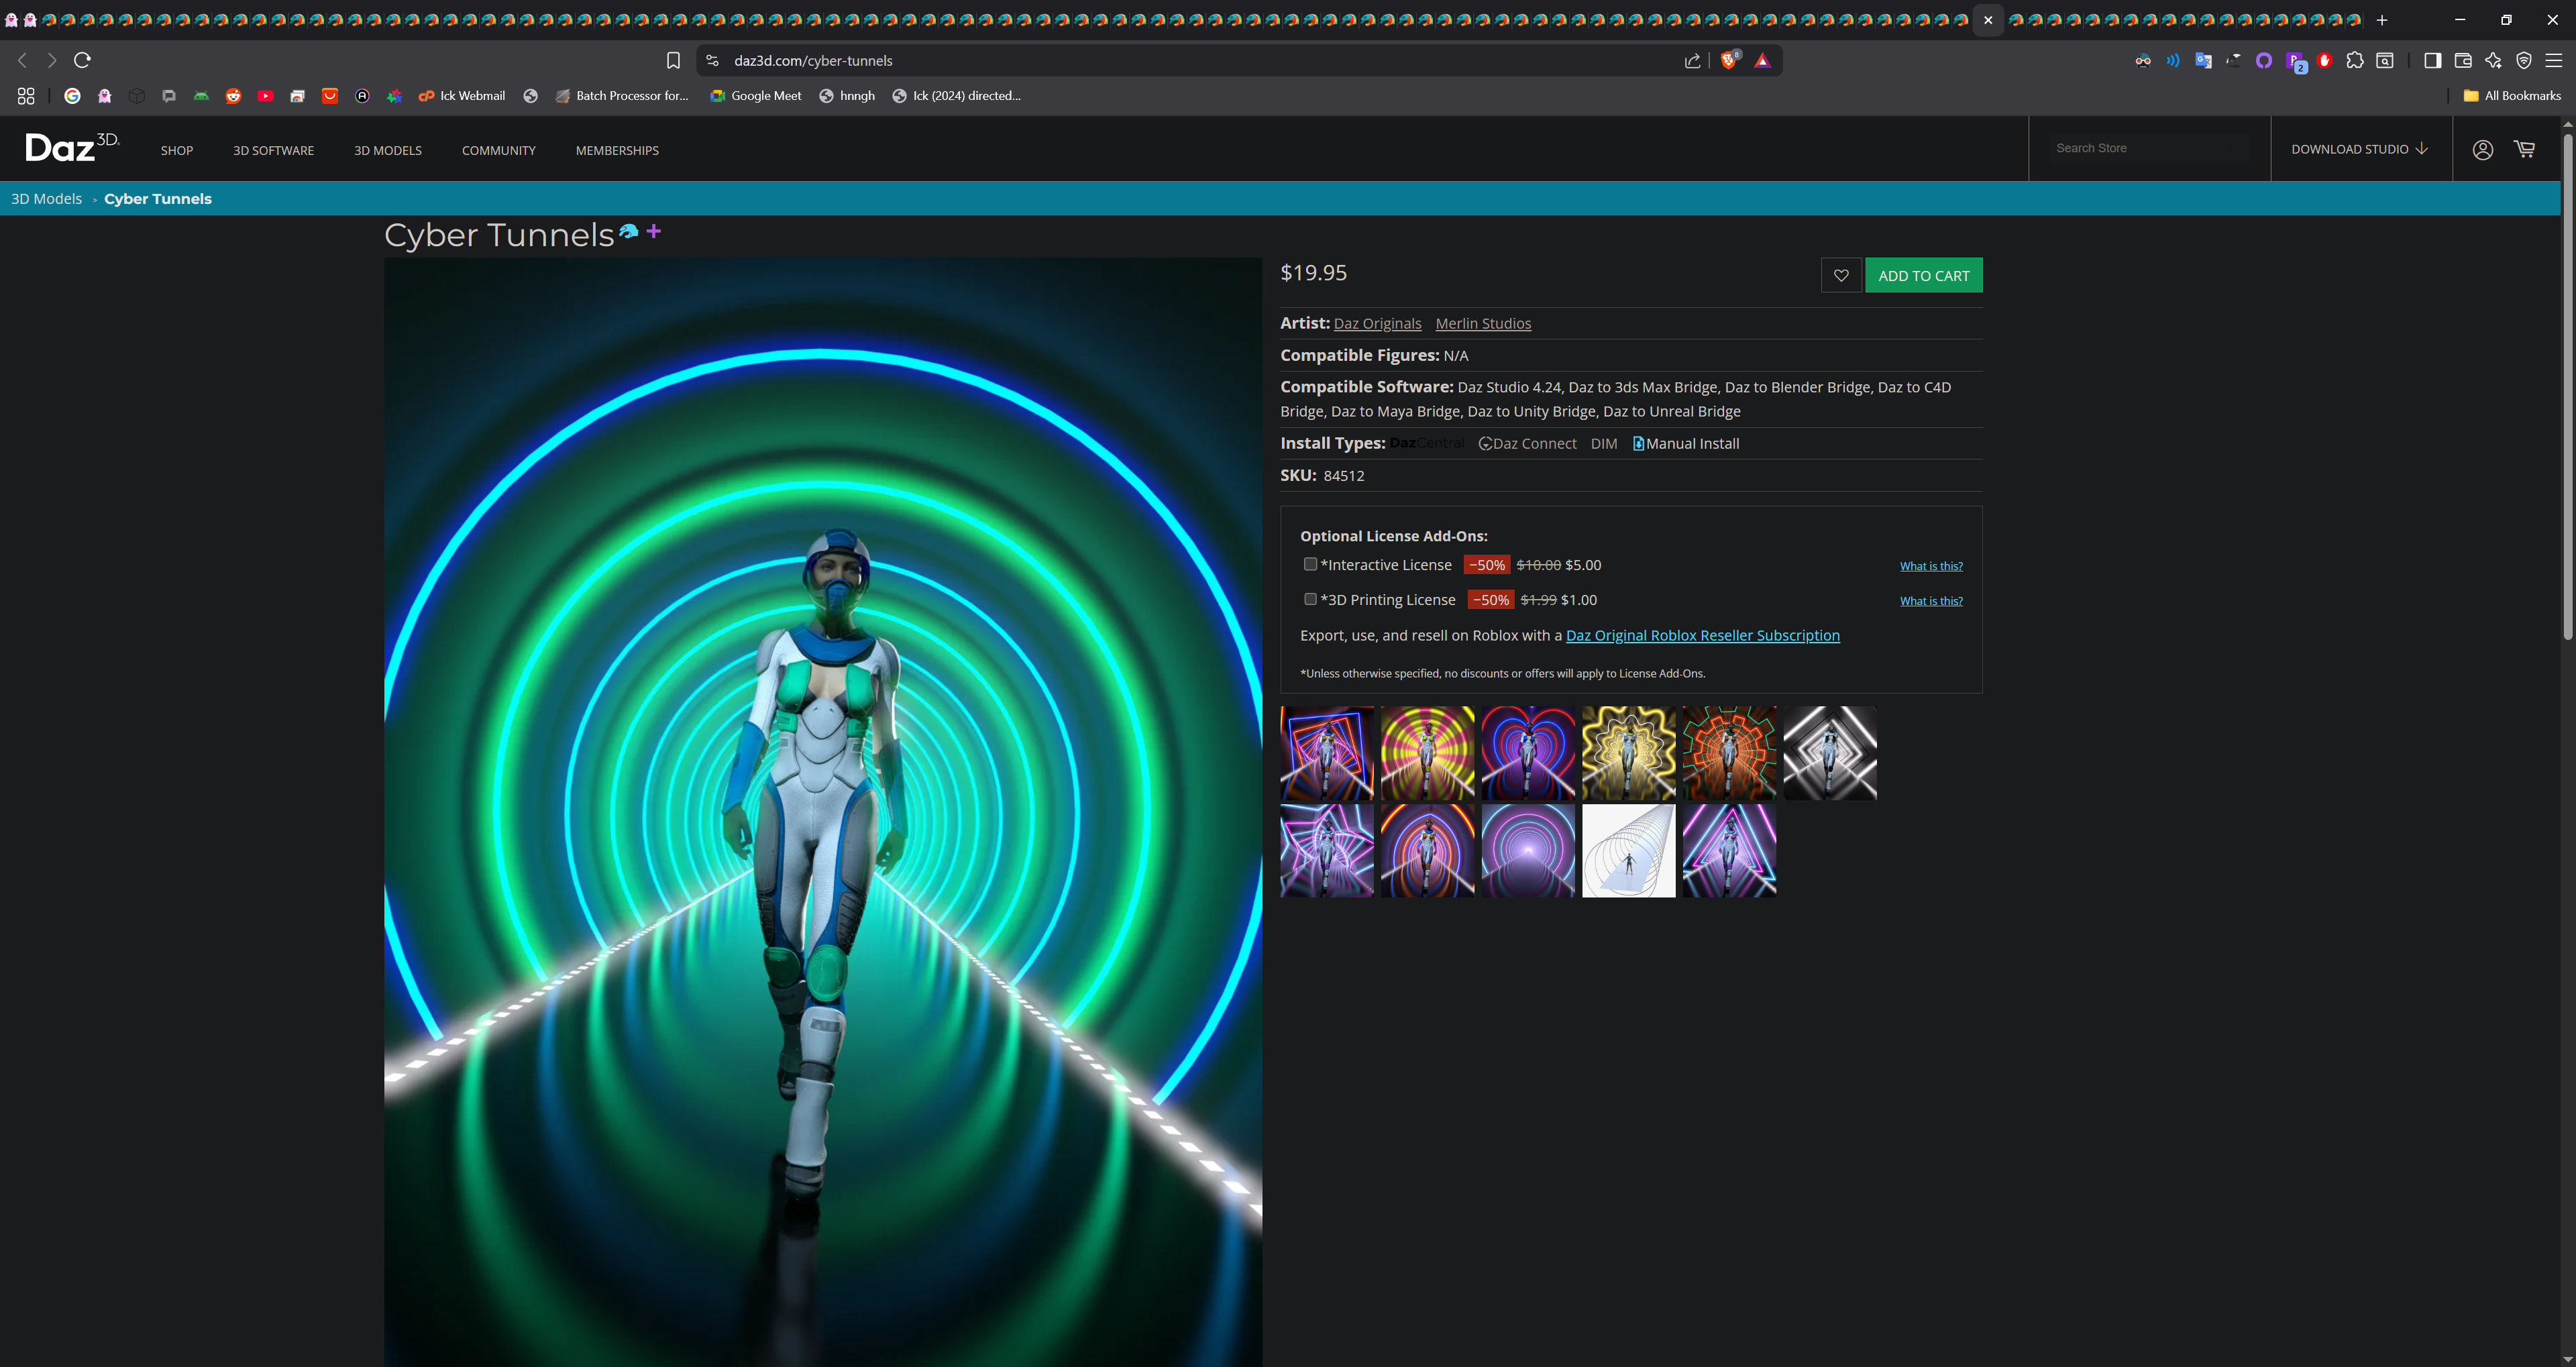2576x1367 pixels.
Task: Open the Android robot bookmark icon
Action: (201, 96)
